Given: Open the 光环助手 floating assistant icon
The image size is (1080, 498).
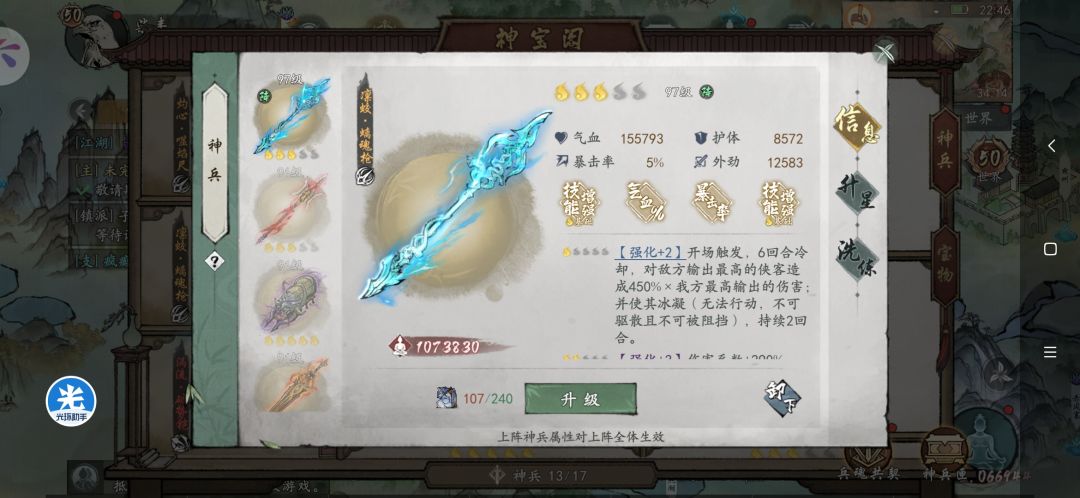Looking at the screenshot, I should point(71,401).
